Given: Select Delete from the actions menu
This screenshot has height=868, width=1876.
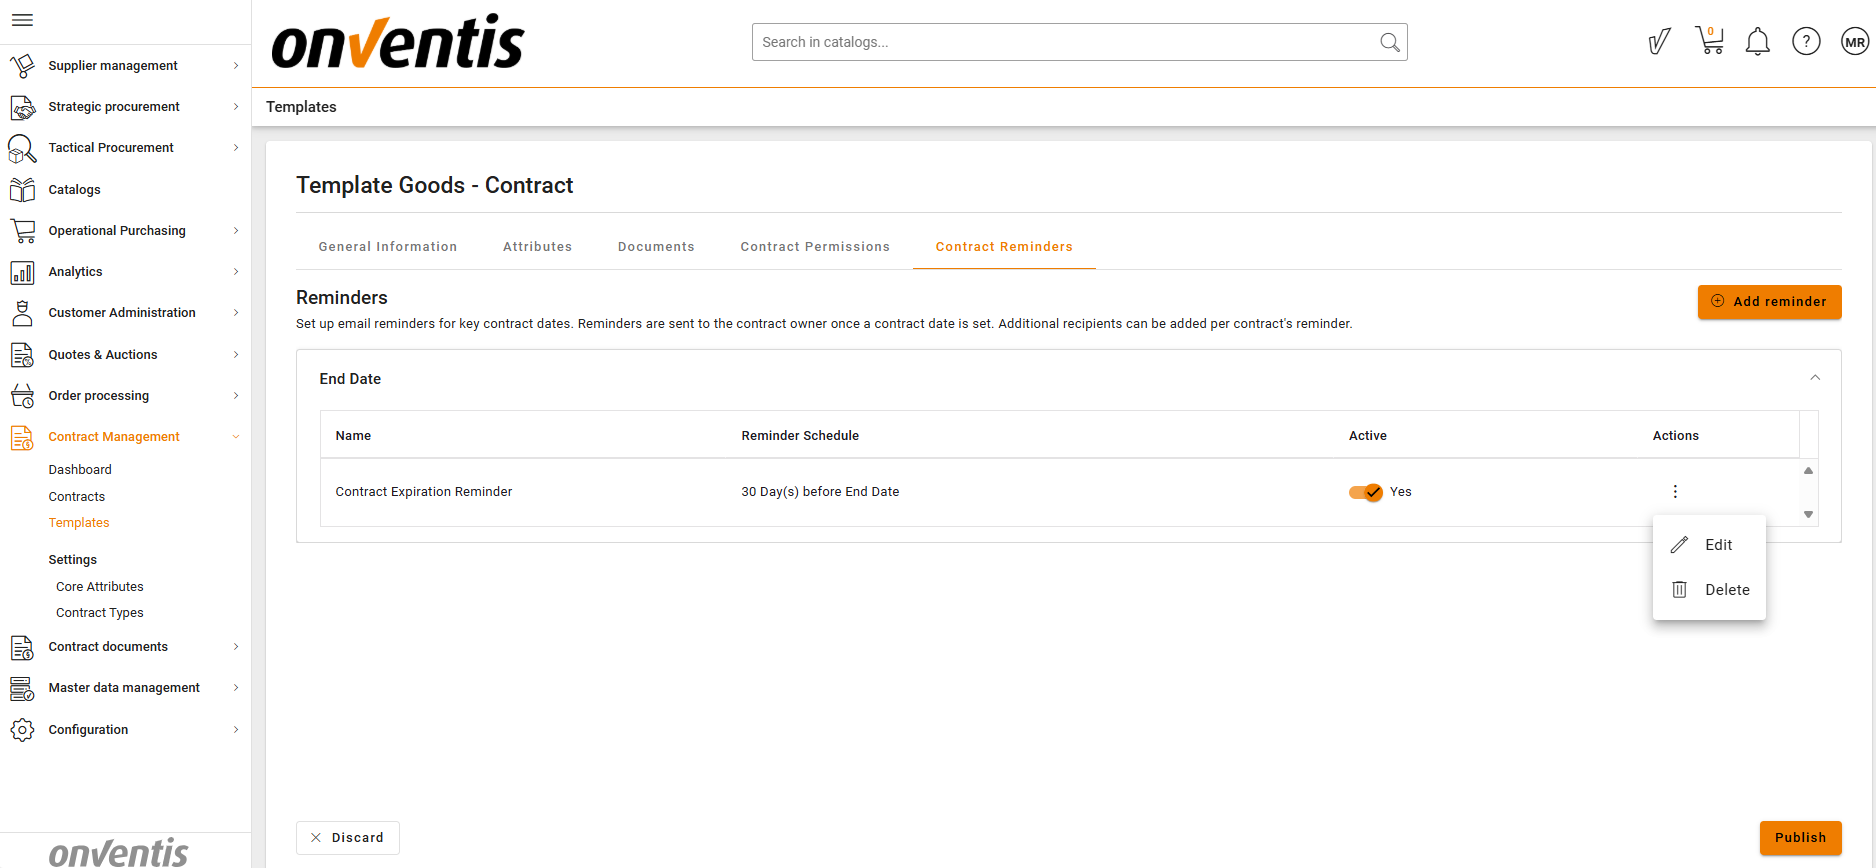Looking at the screenshot, I should point(1710,590).
